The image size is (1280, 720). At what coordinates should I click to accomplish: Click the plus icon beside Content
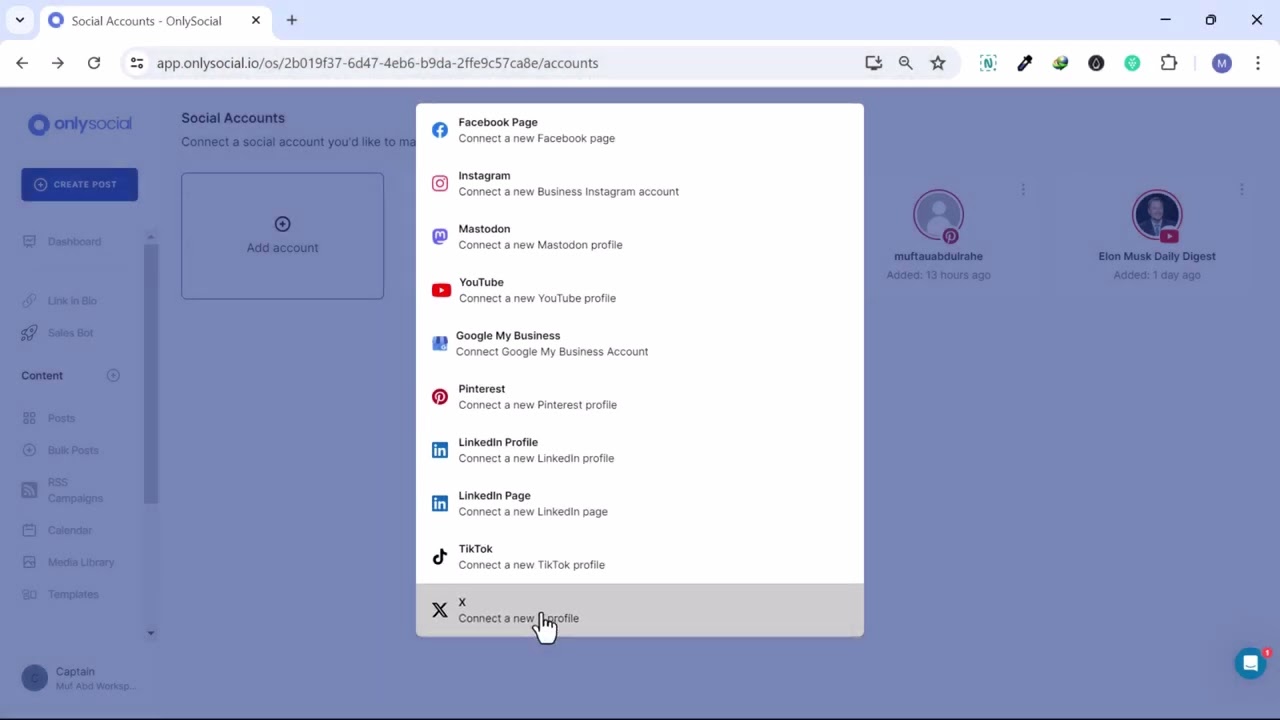pos(113,376)
